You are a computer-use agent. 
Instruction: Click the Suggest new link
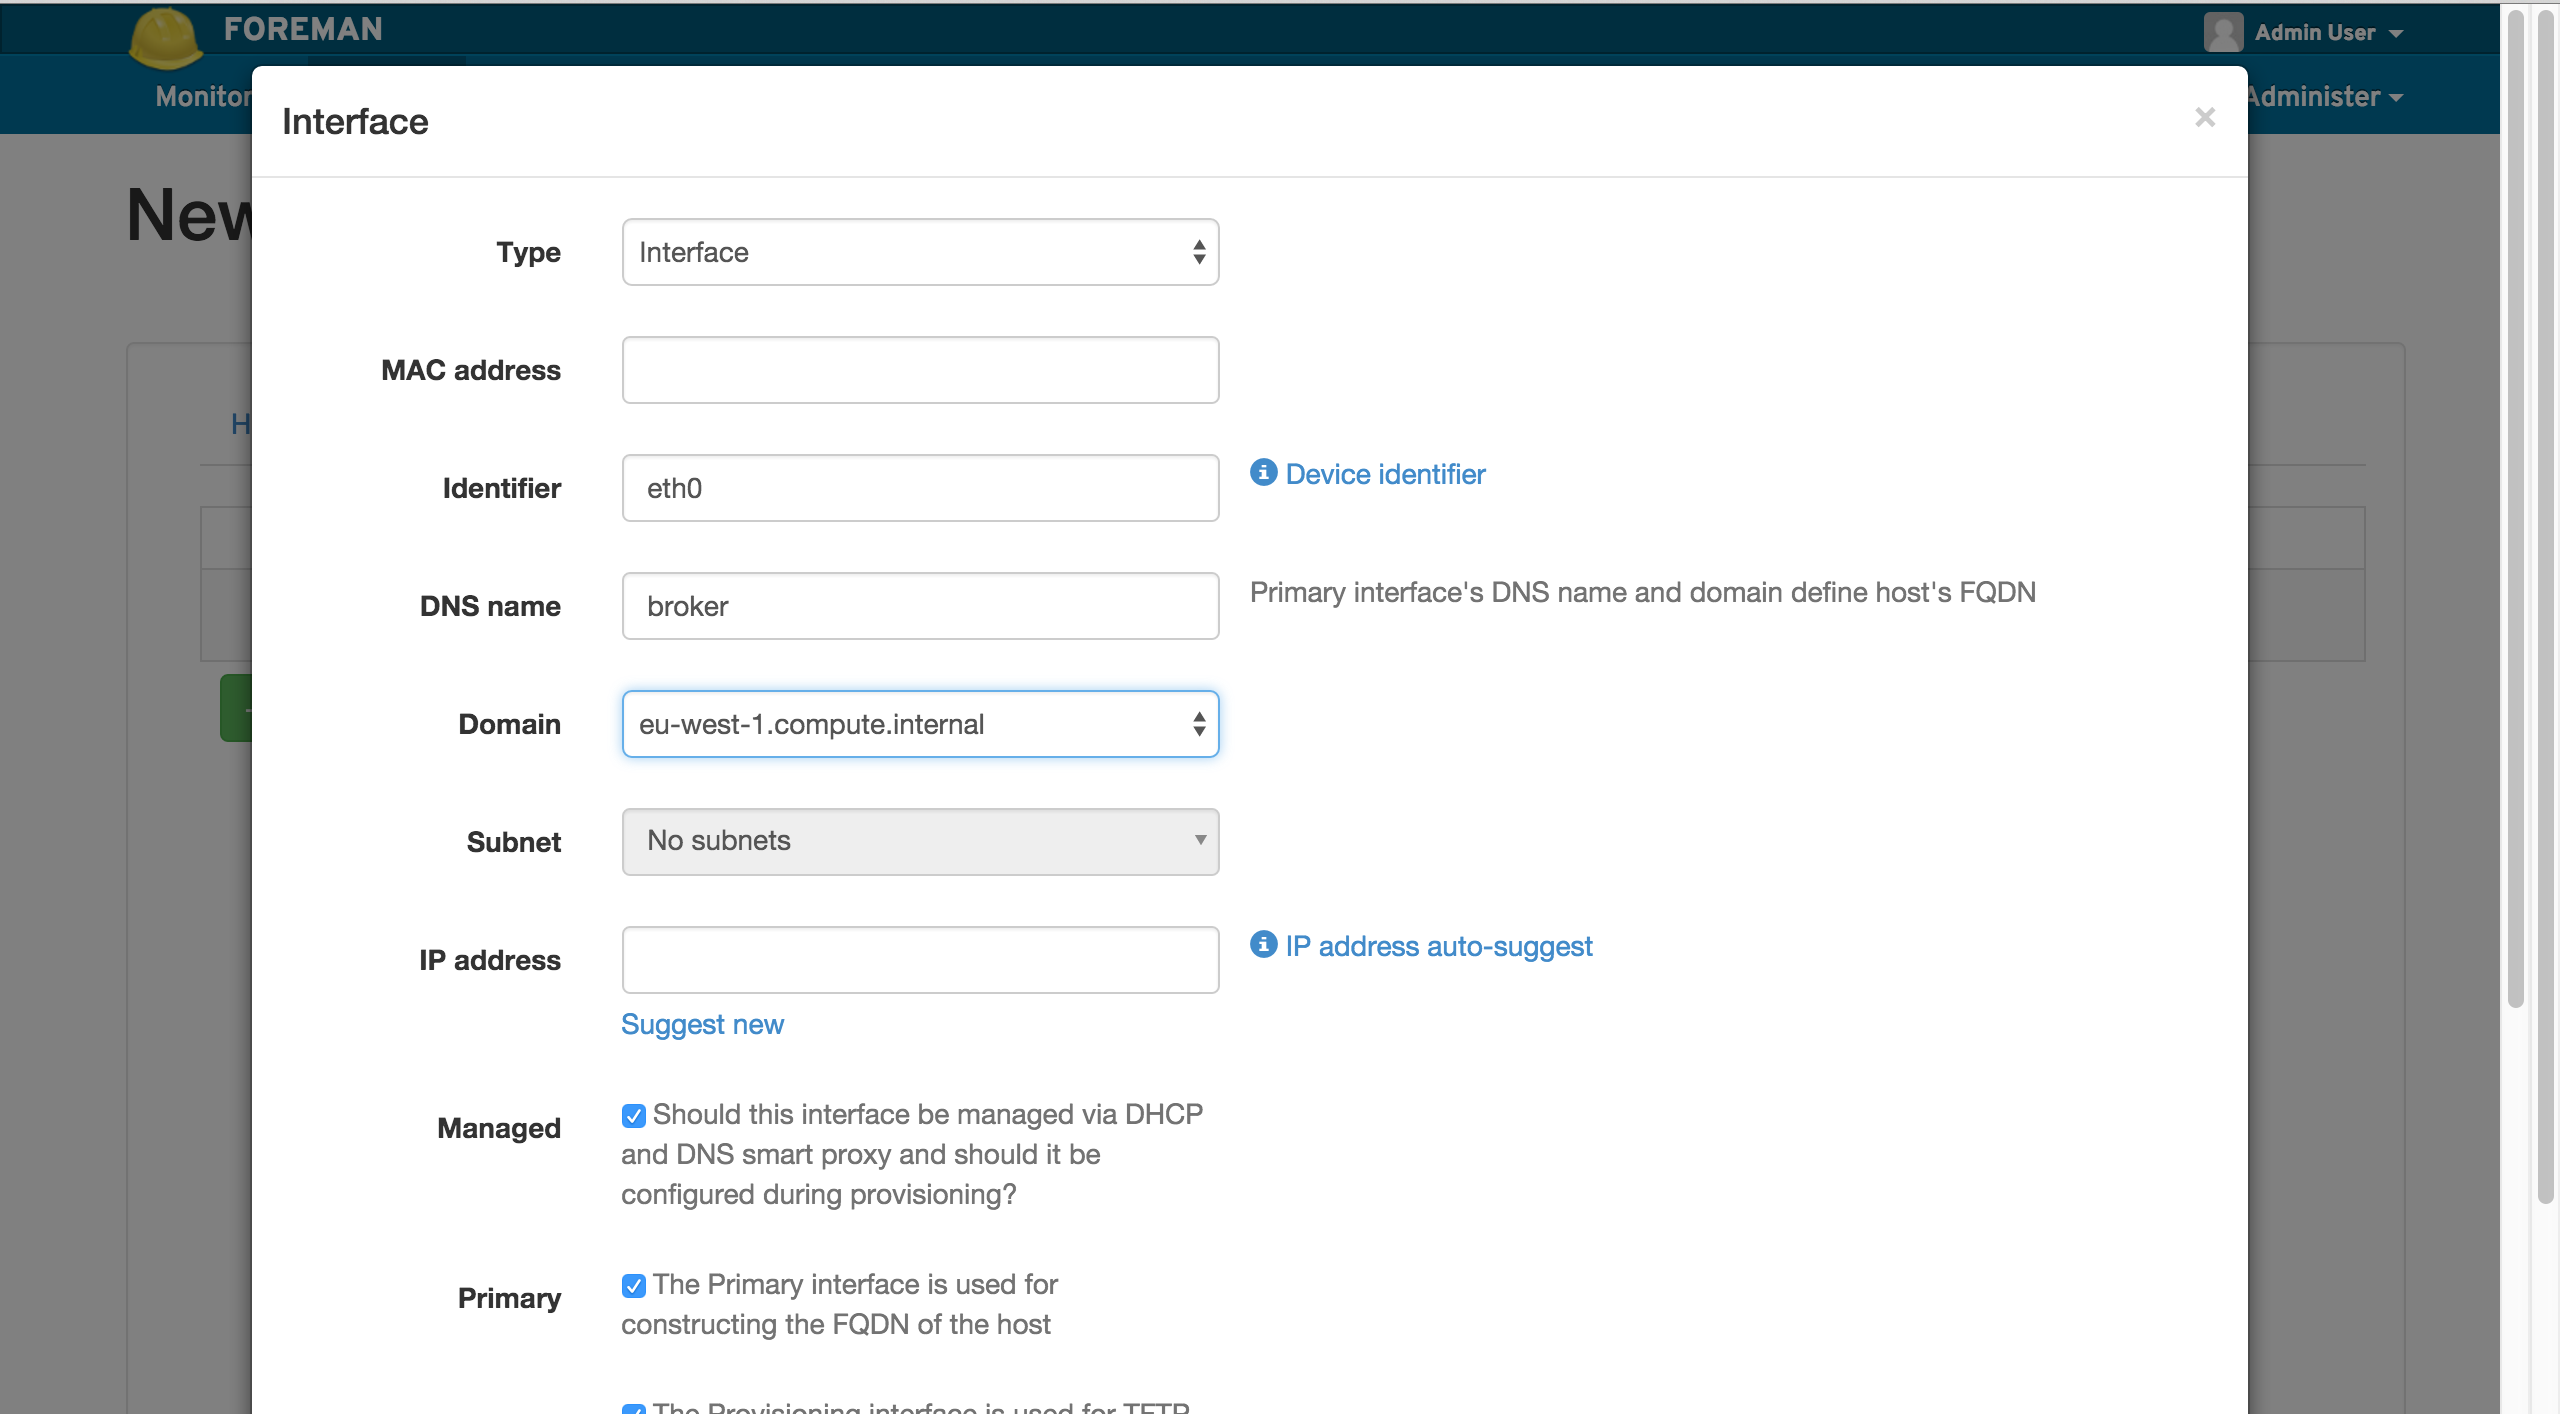pos(702,1024)
